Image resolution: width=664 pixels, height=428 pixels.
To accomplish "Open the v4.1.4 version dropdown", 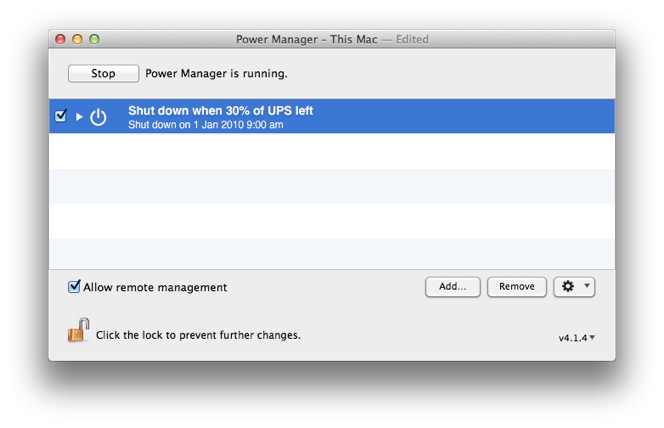I will [577, 338].
